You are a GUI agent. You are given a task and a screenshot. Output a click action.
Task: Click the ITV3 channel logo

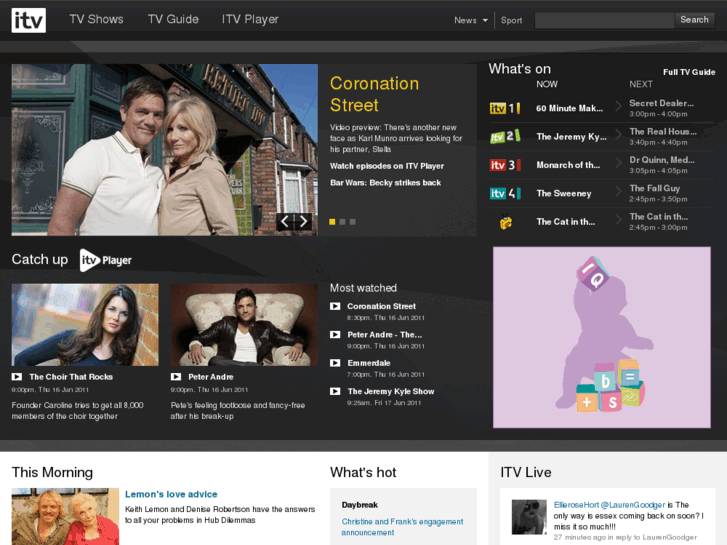tap(505, 165)
